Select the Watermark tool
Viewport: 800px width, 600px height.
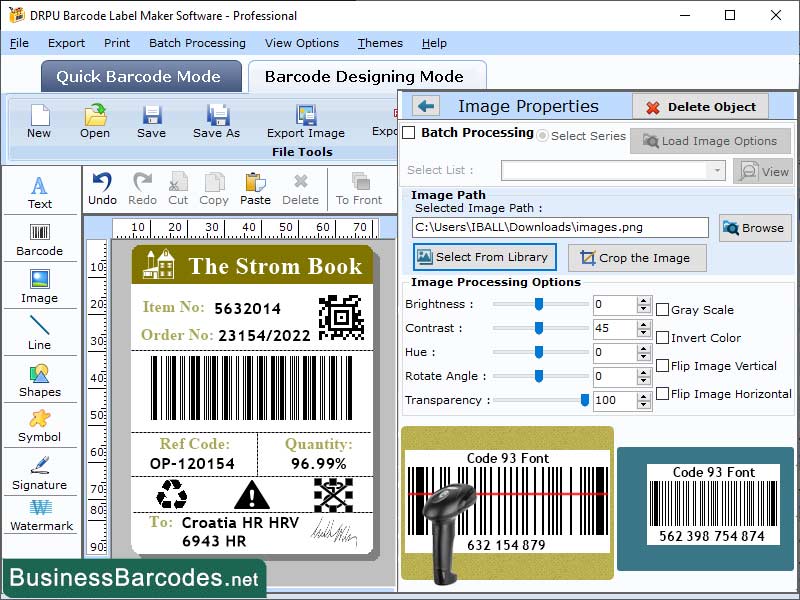pos(41,515)
